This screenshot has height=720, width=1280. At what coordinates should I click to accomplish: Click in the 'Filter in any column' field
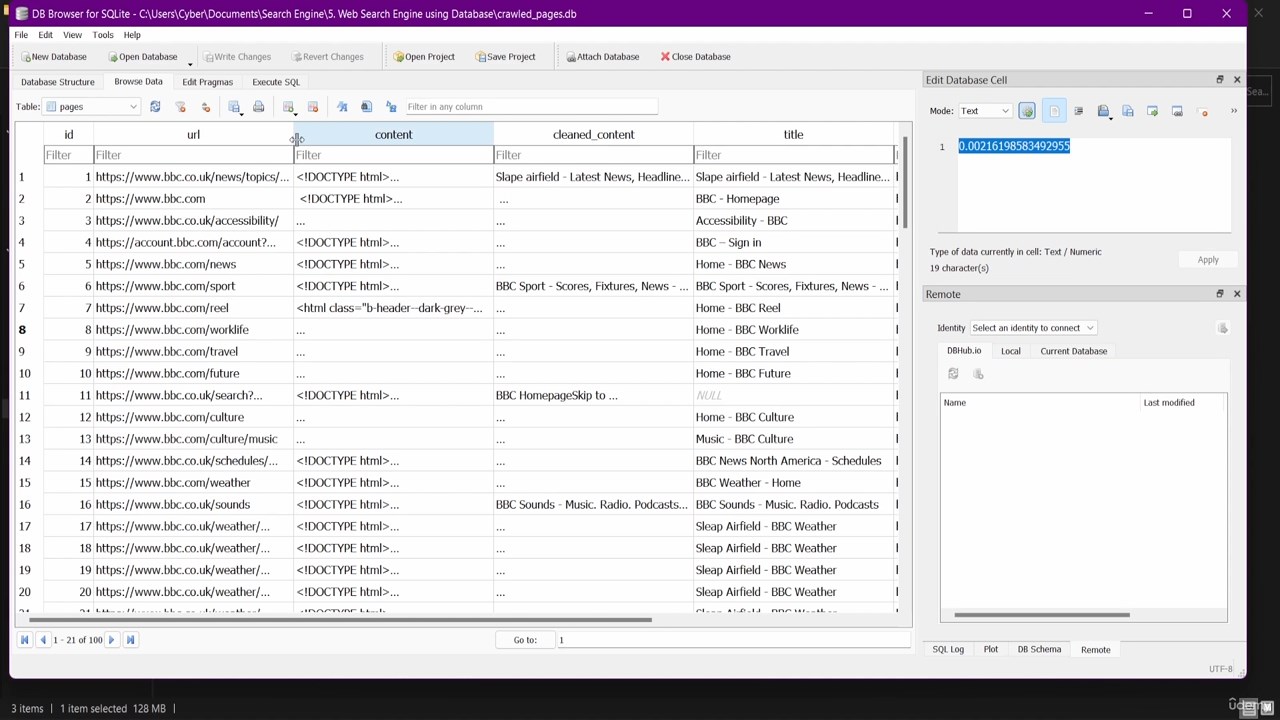pos(531,107)
